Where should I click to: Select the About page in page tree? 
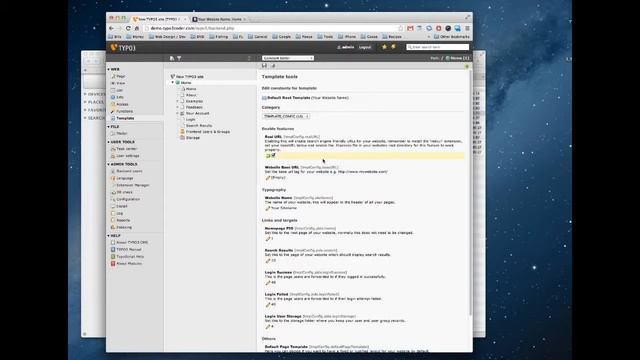point(191,95)
